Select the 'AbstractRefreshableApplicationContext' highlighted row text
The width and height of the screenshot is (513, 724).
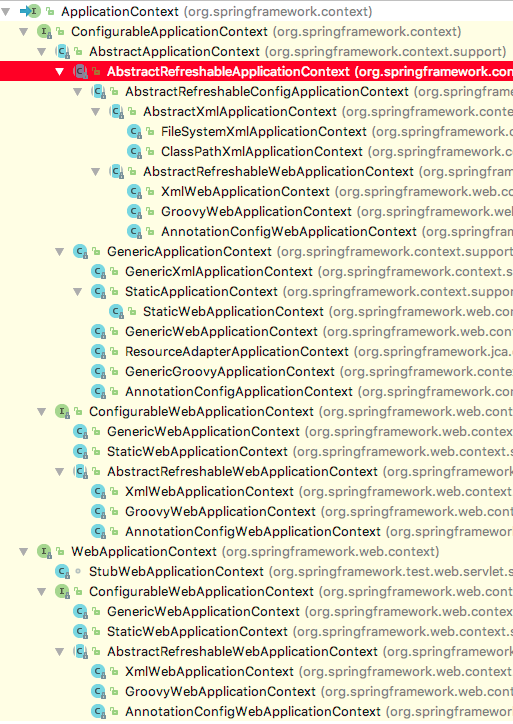click(228, 72)
